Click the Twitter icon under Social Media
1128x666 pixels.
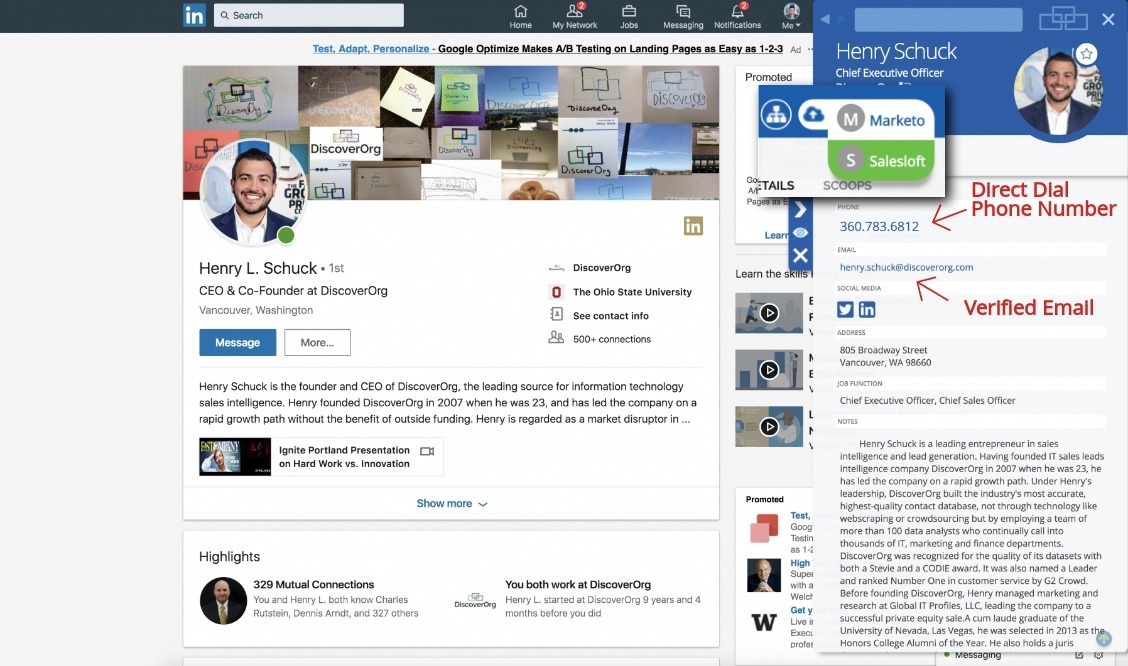845,309
